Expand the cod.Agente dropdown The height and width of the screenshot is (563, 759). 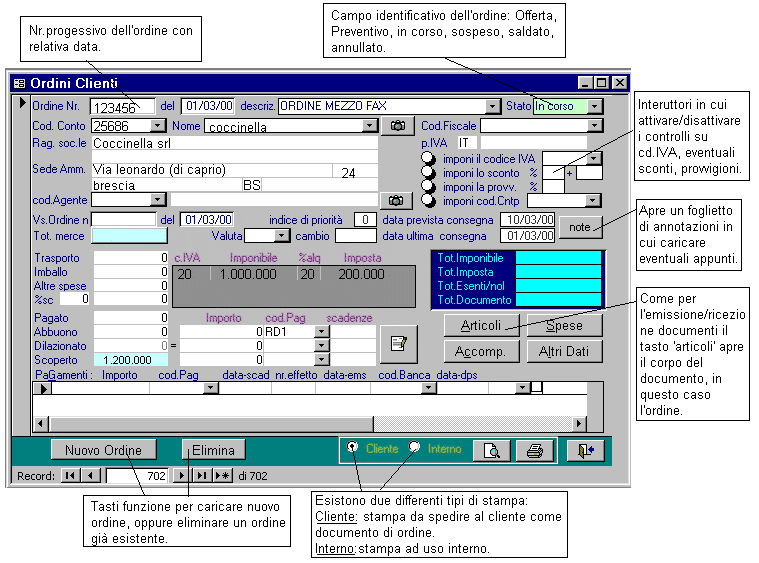click(157, 199)
